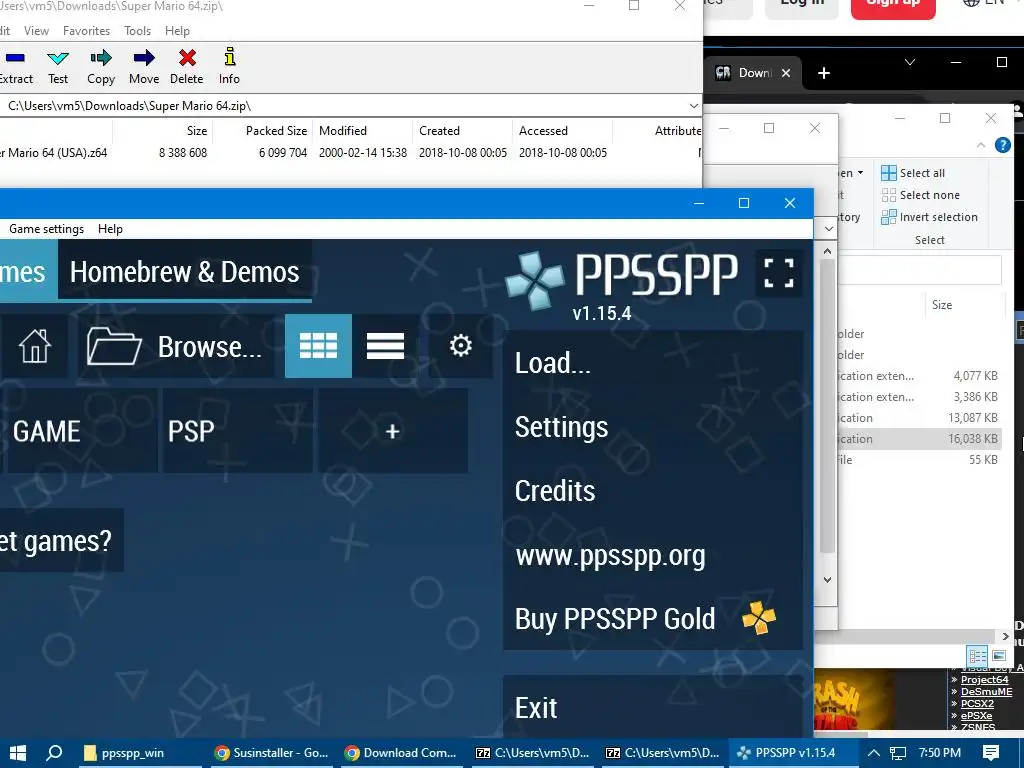The width and height of the screenshot is (1024, 768).
Task: Open the notification center icon
Action: (x=991, y=753)
